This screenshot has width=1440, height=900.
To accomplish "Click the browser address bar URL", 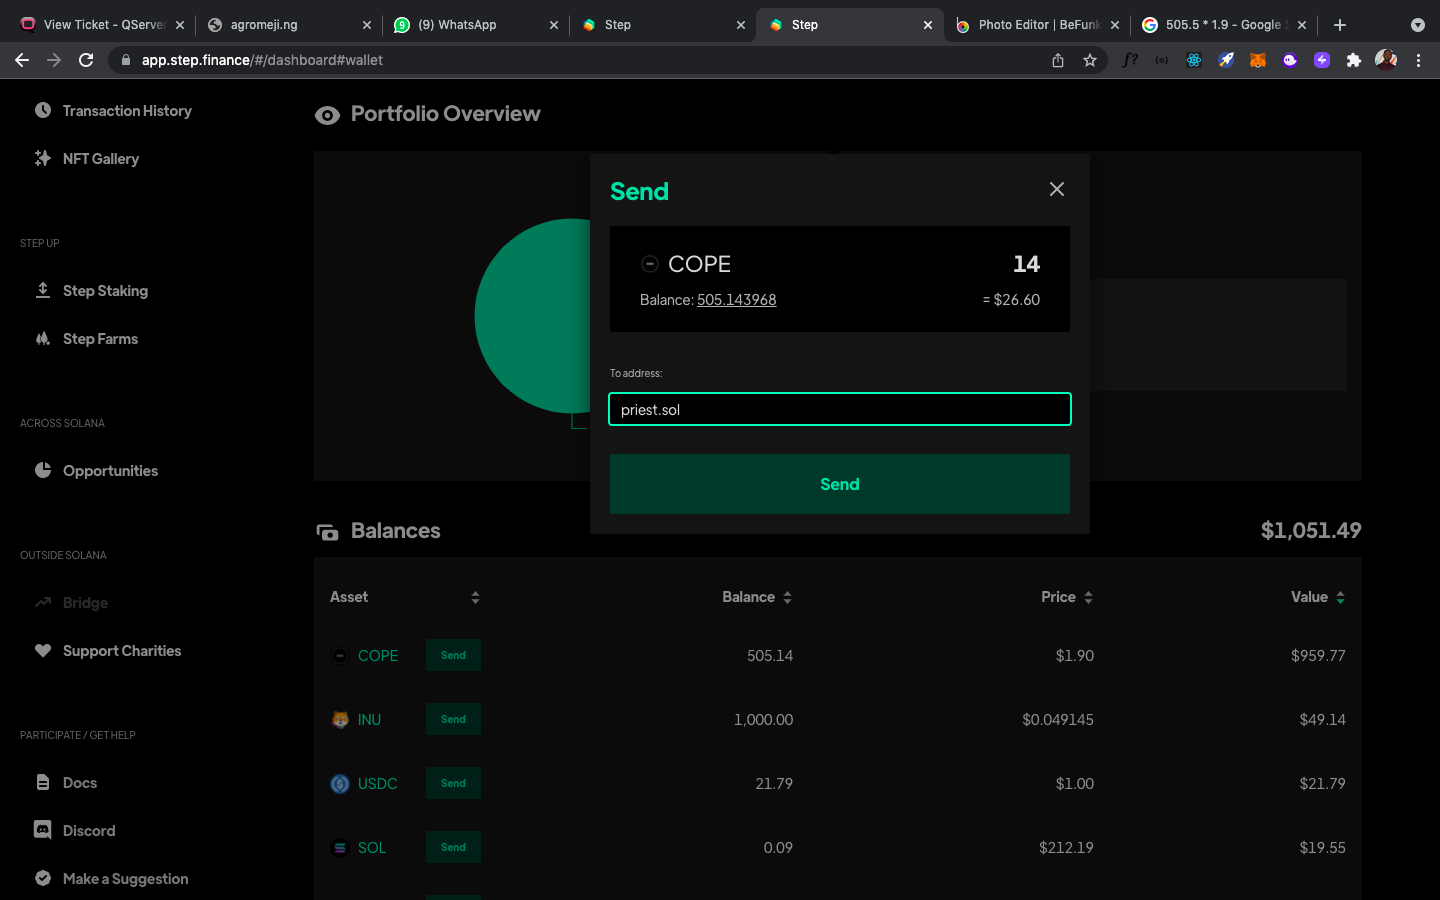I will pyautogui.click(x=262, y=60).
